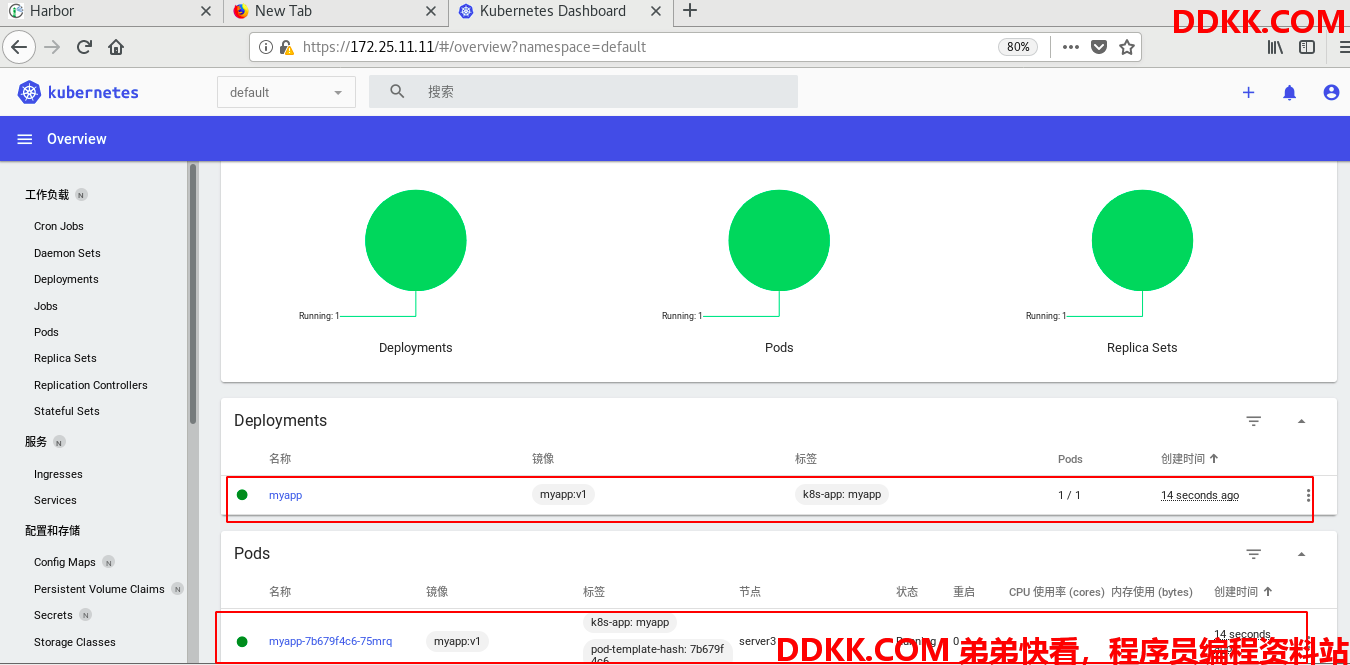Screen dimensions: 1350x665
Task: Click the 配置和存储 sidebar heading
Action: (52, 530)
